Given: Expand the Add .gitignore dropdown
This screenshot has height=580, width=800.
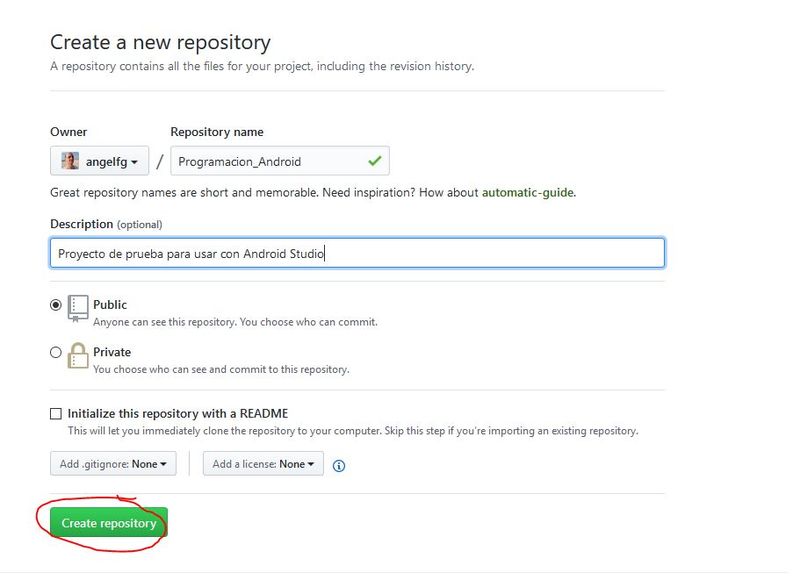Looking at the screenshot, I should [113, 464].
